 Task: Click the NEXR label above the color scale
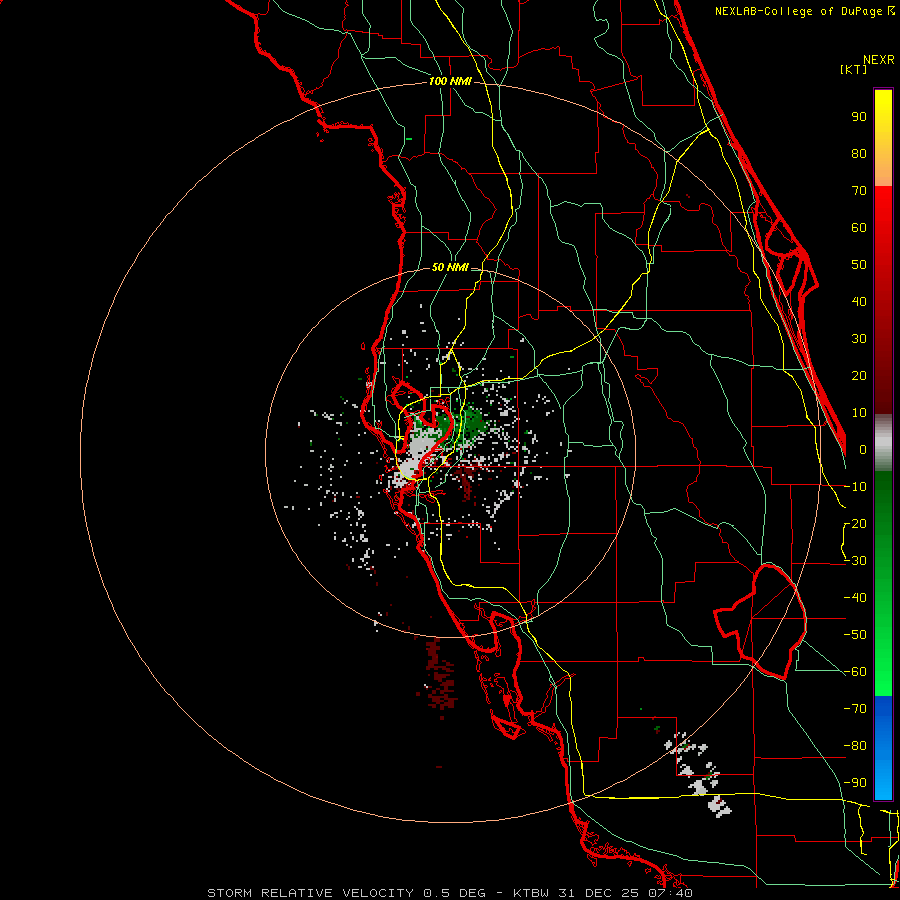tap(879, 60)
